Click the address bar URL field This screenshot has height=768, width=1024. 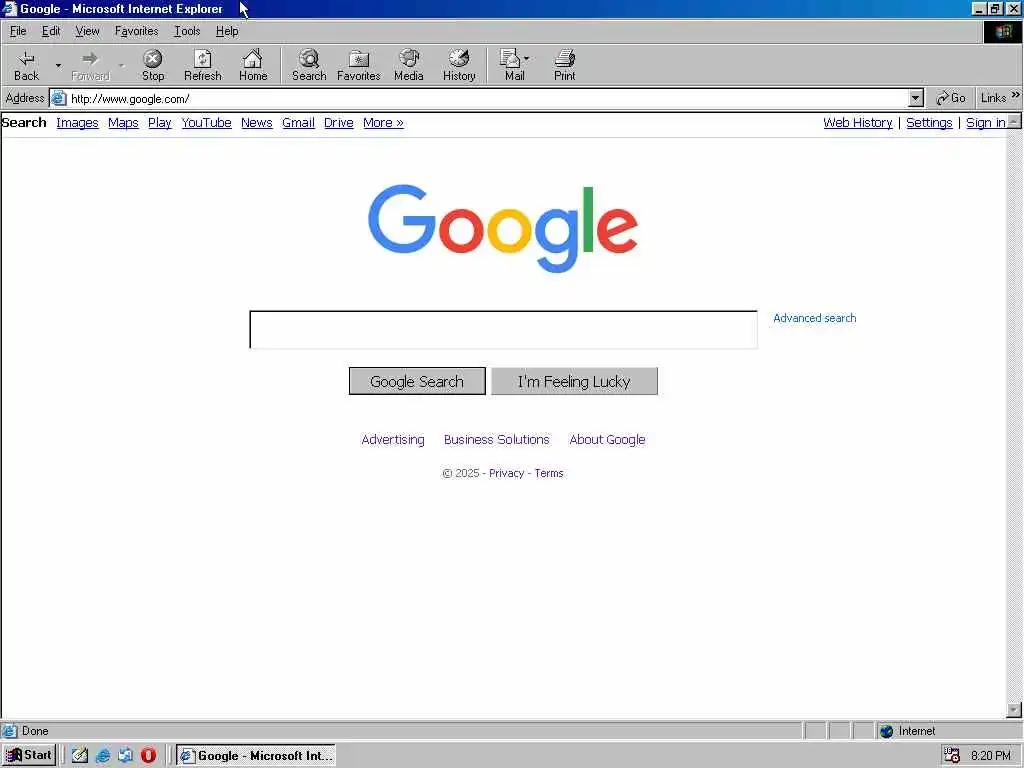tap(487, 99)
